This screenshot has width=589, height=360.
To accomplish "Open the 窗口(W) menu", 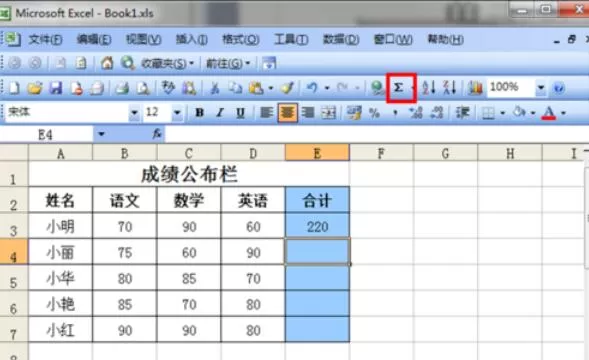I will coord(393,39).
